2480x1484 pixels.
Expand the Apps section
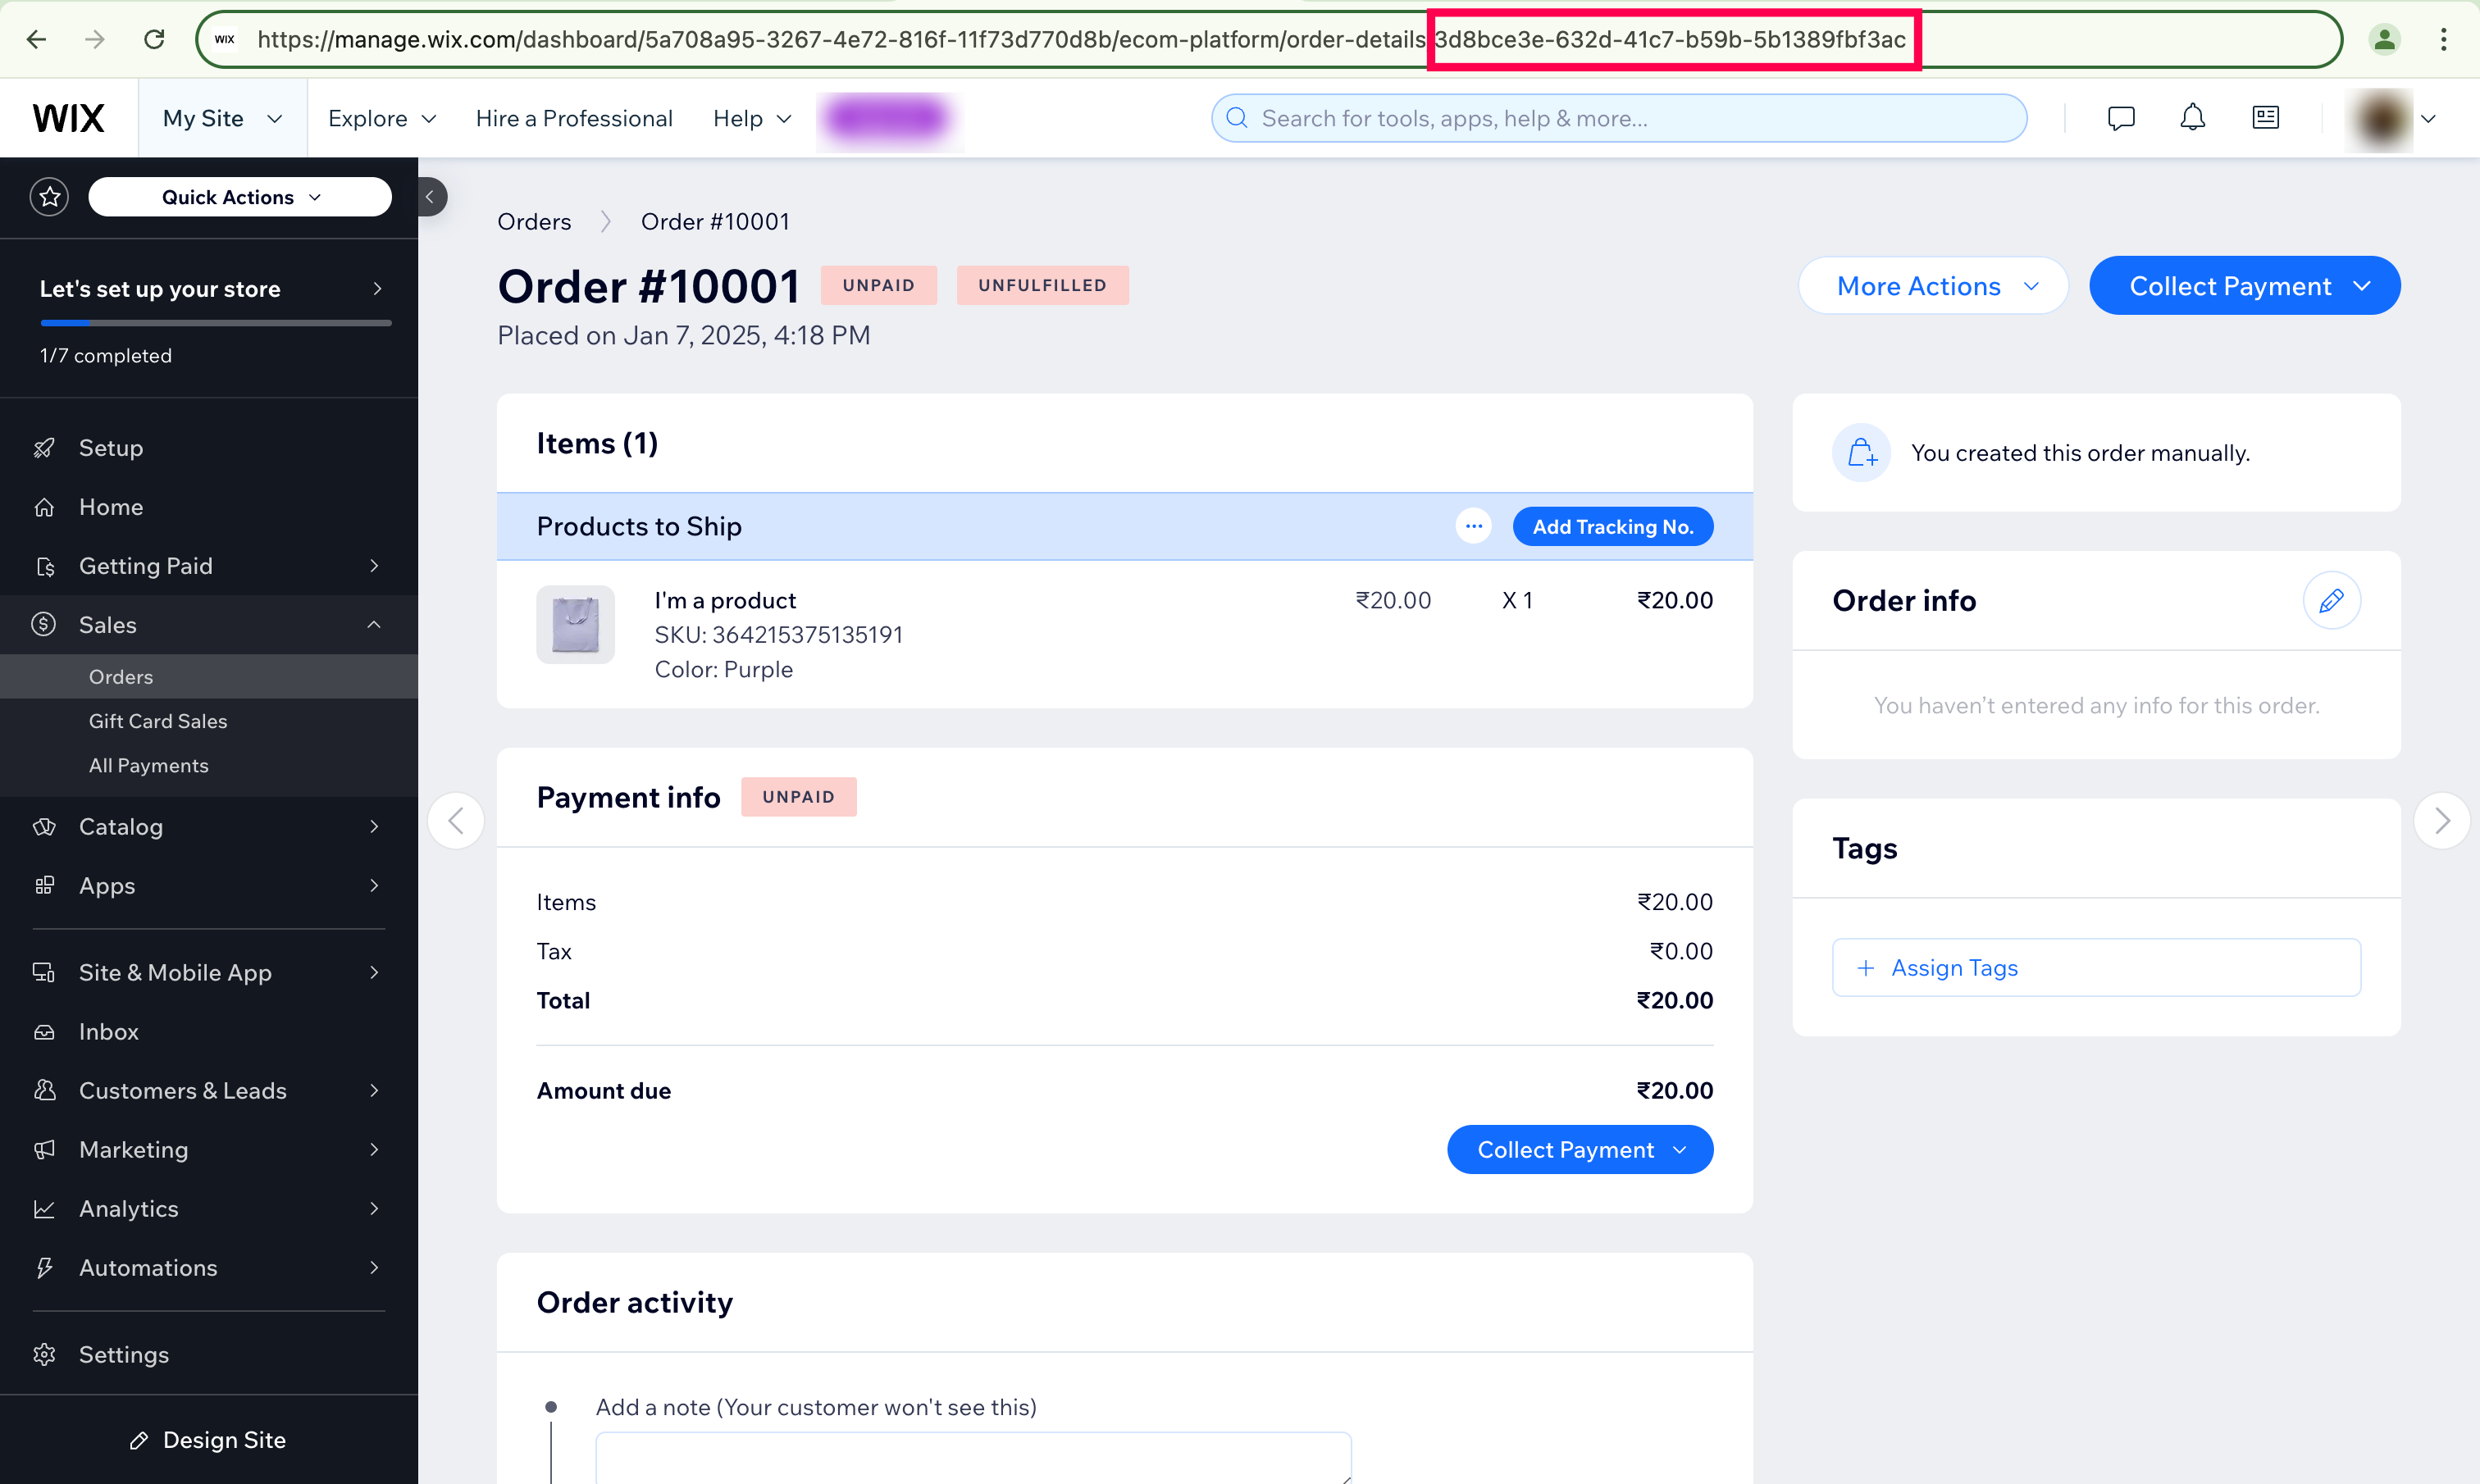[x=209, y=886]
